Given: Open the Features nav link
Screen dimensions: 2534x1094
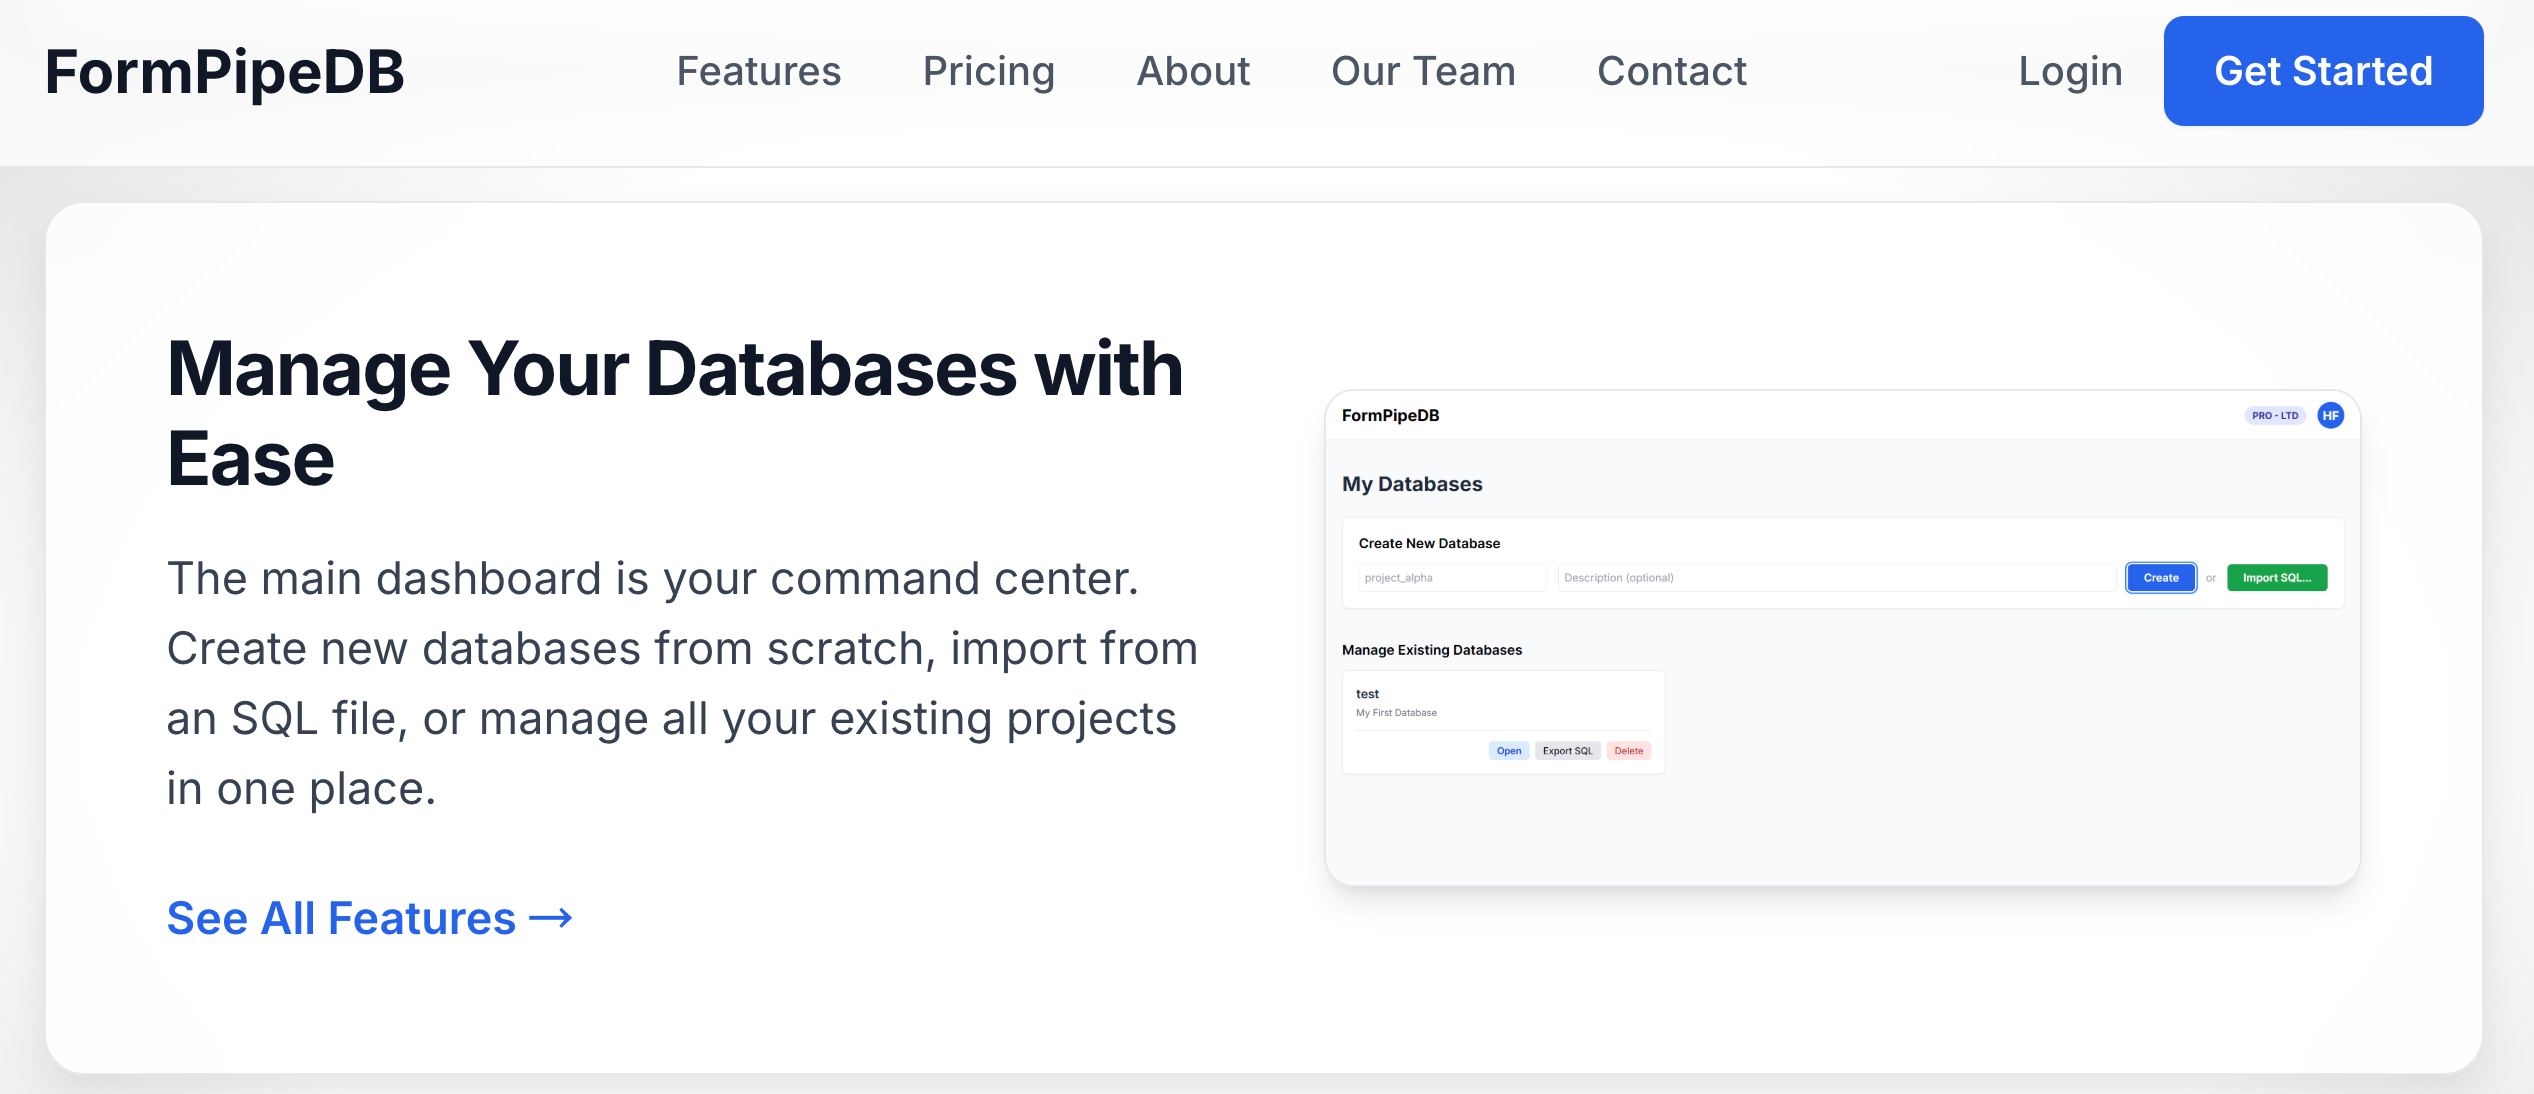Looking at the screenshot, I should point(758,72).
